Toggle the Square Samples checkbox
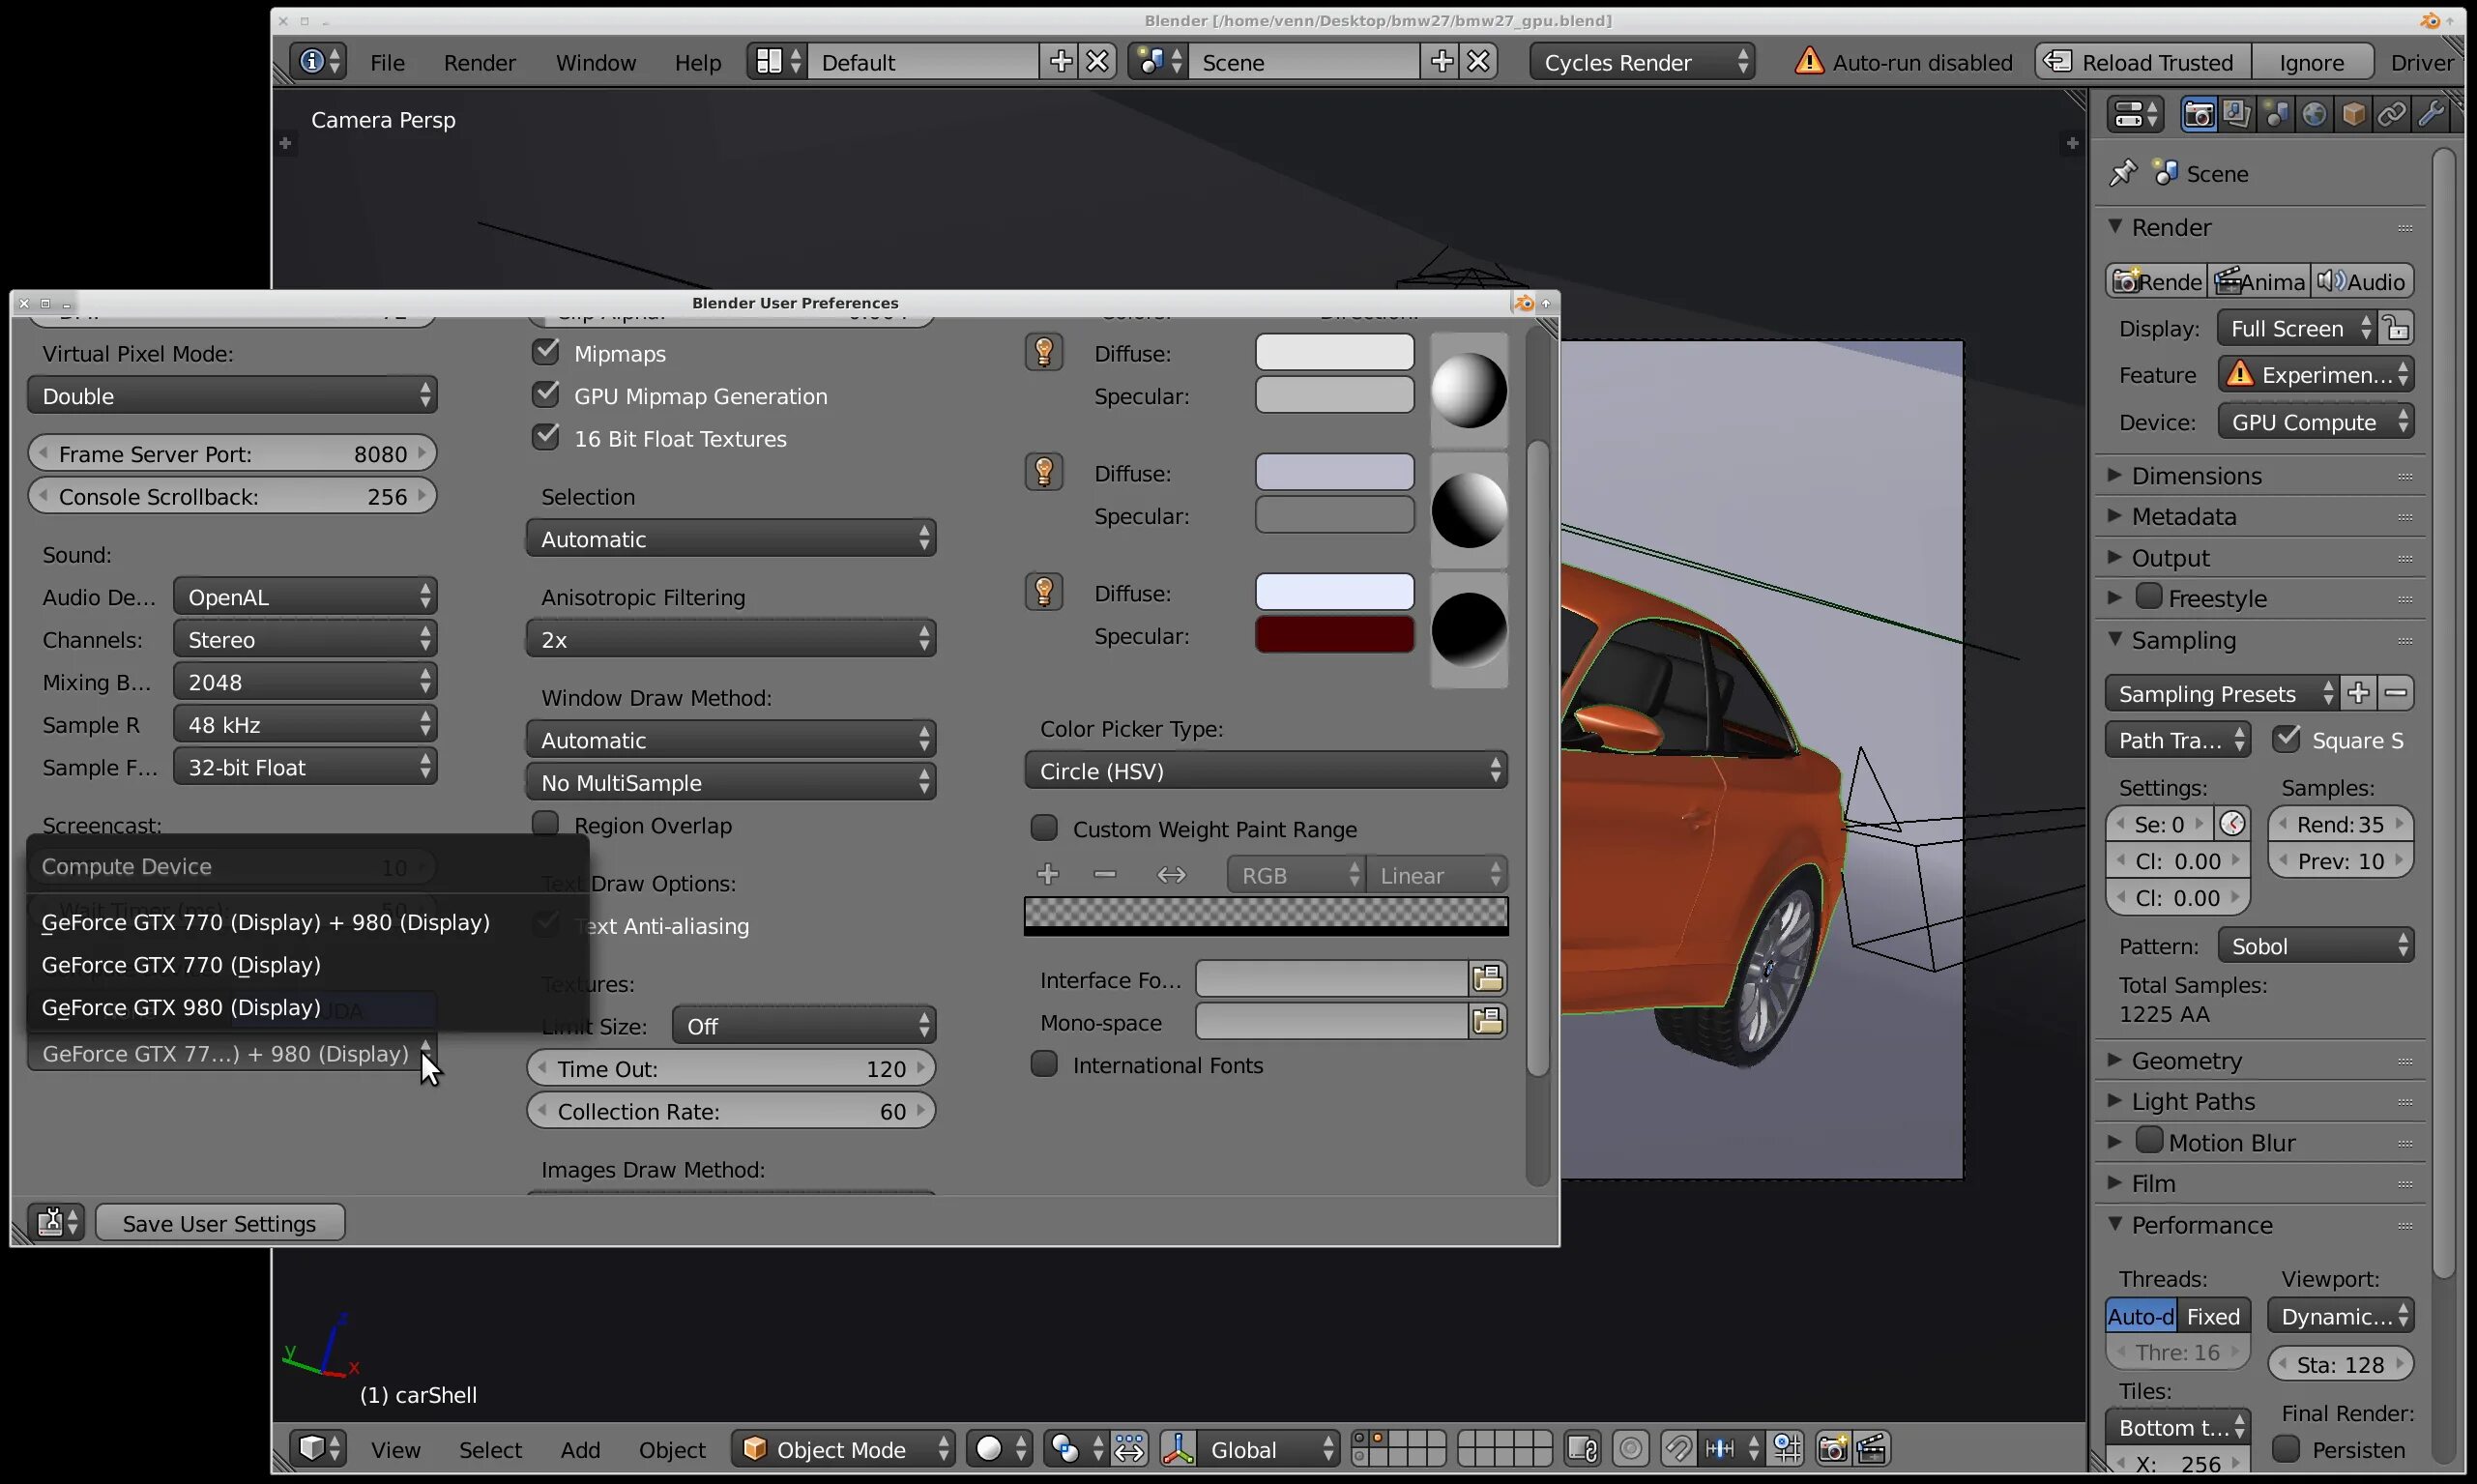 point(2286,740)
